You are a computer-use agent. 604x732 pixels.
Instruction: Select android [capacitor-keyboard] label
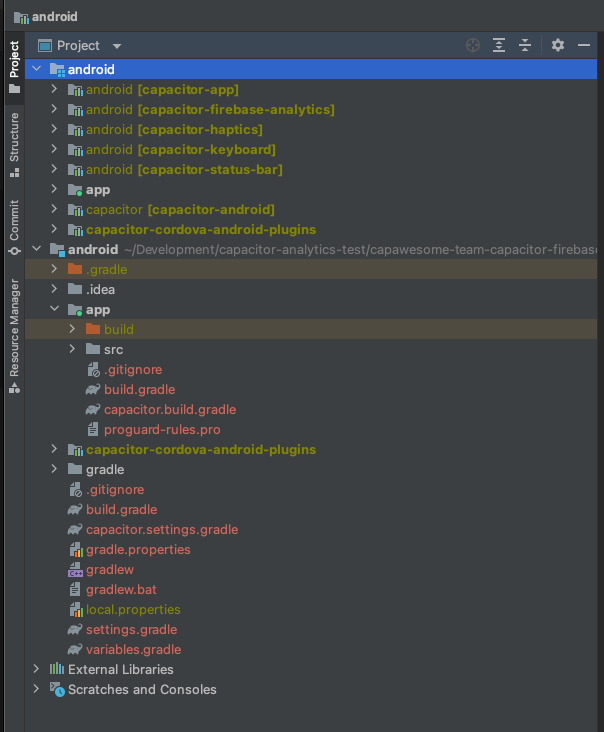point(181,149)
